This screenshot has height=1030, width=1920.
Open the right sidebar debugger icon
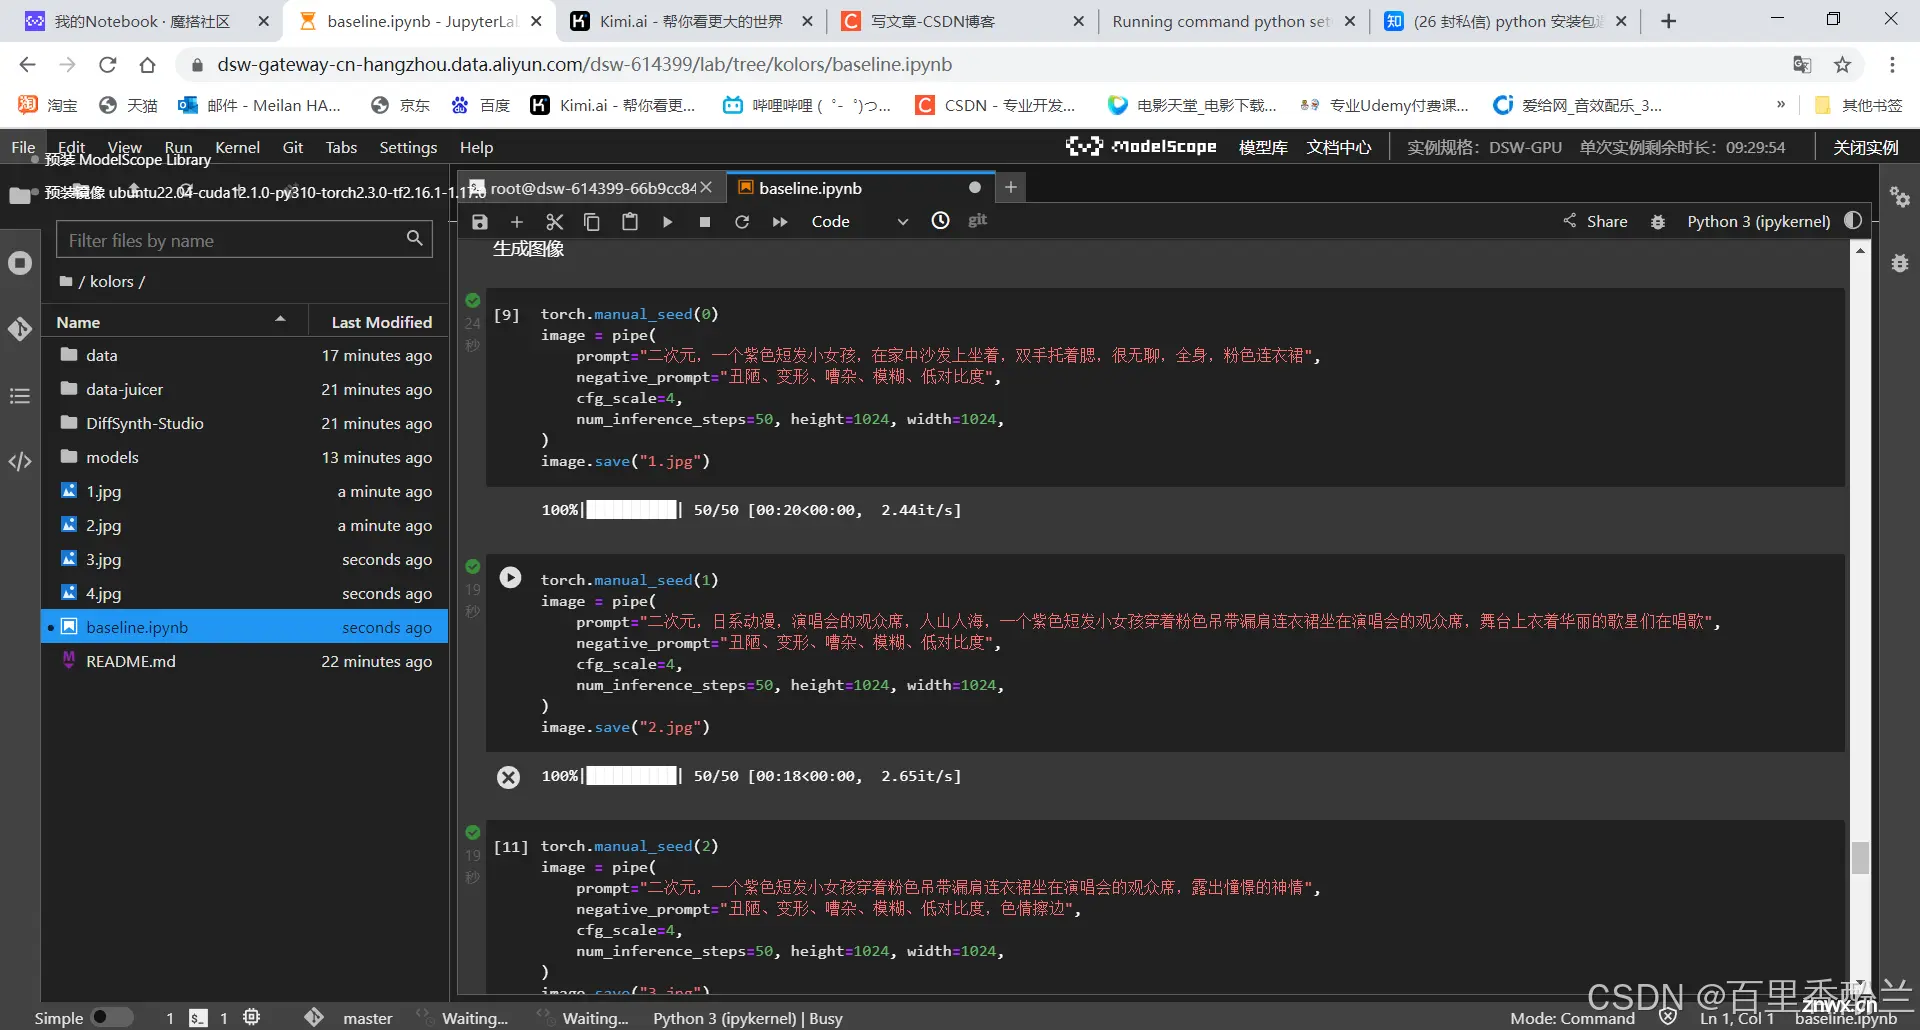pyautogui.click(x=1900, y=263)
